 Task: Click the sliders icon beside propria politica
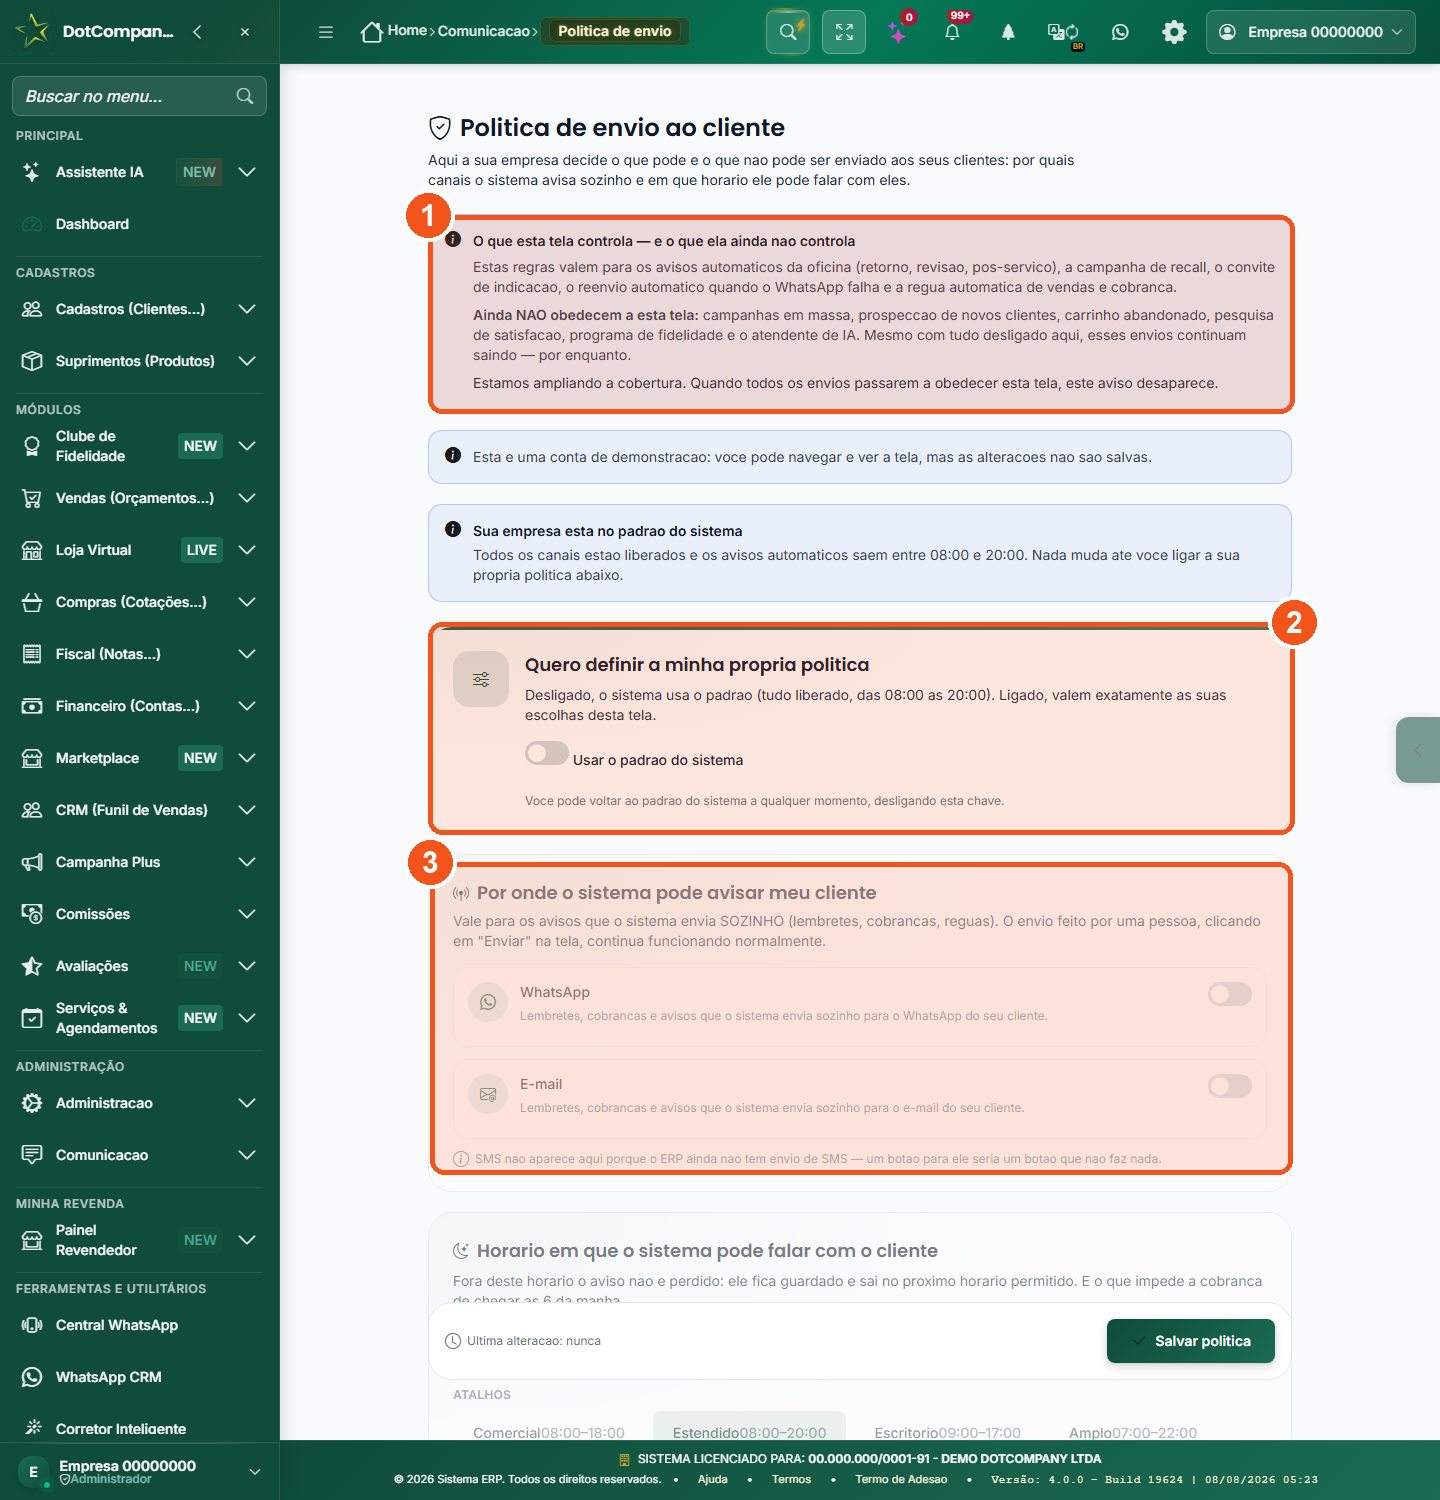(x=481, y=680)
